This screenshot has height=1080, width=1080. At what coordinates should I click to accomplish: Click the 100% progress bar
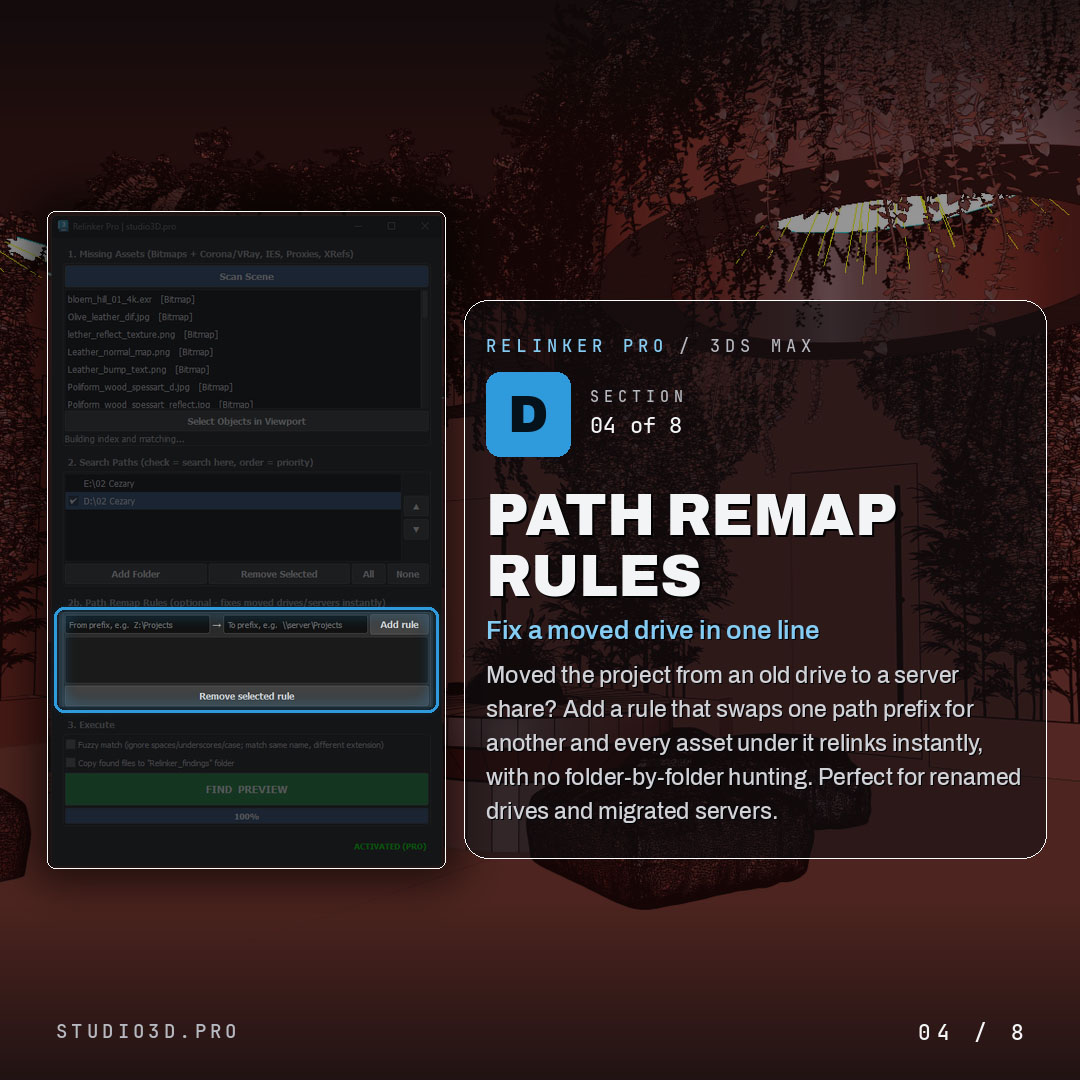pyautogui.click(x=247, y=816)
